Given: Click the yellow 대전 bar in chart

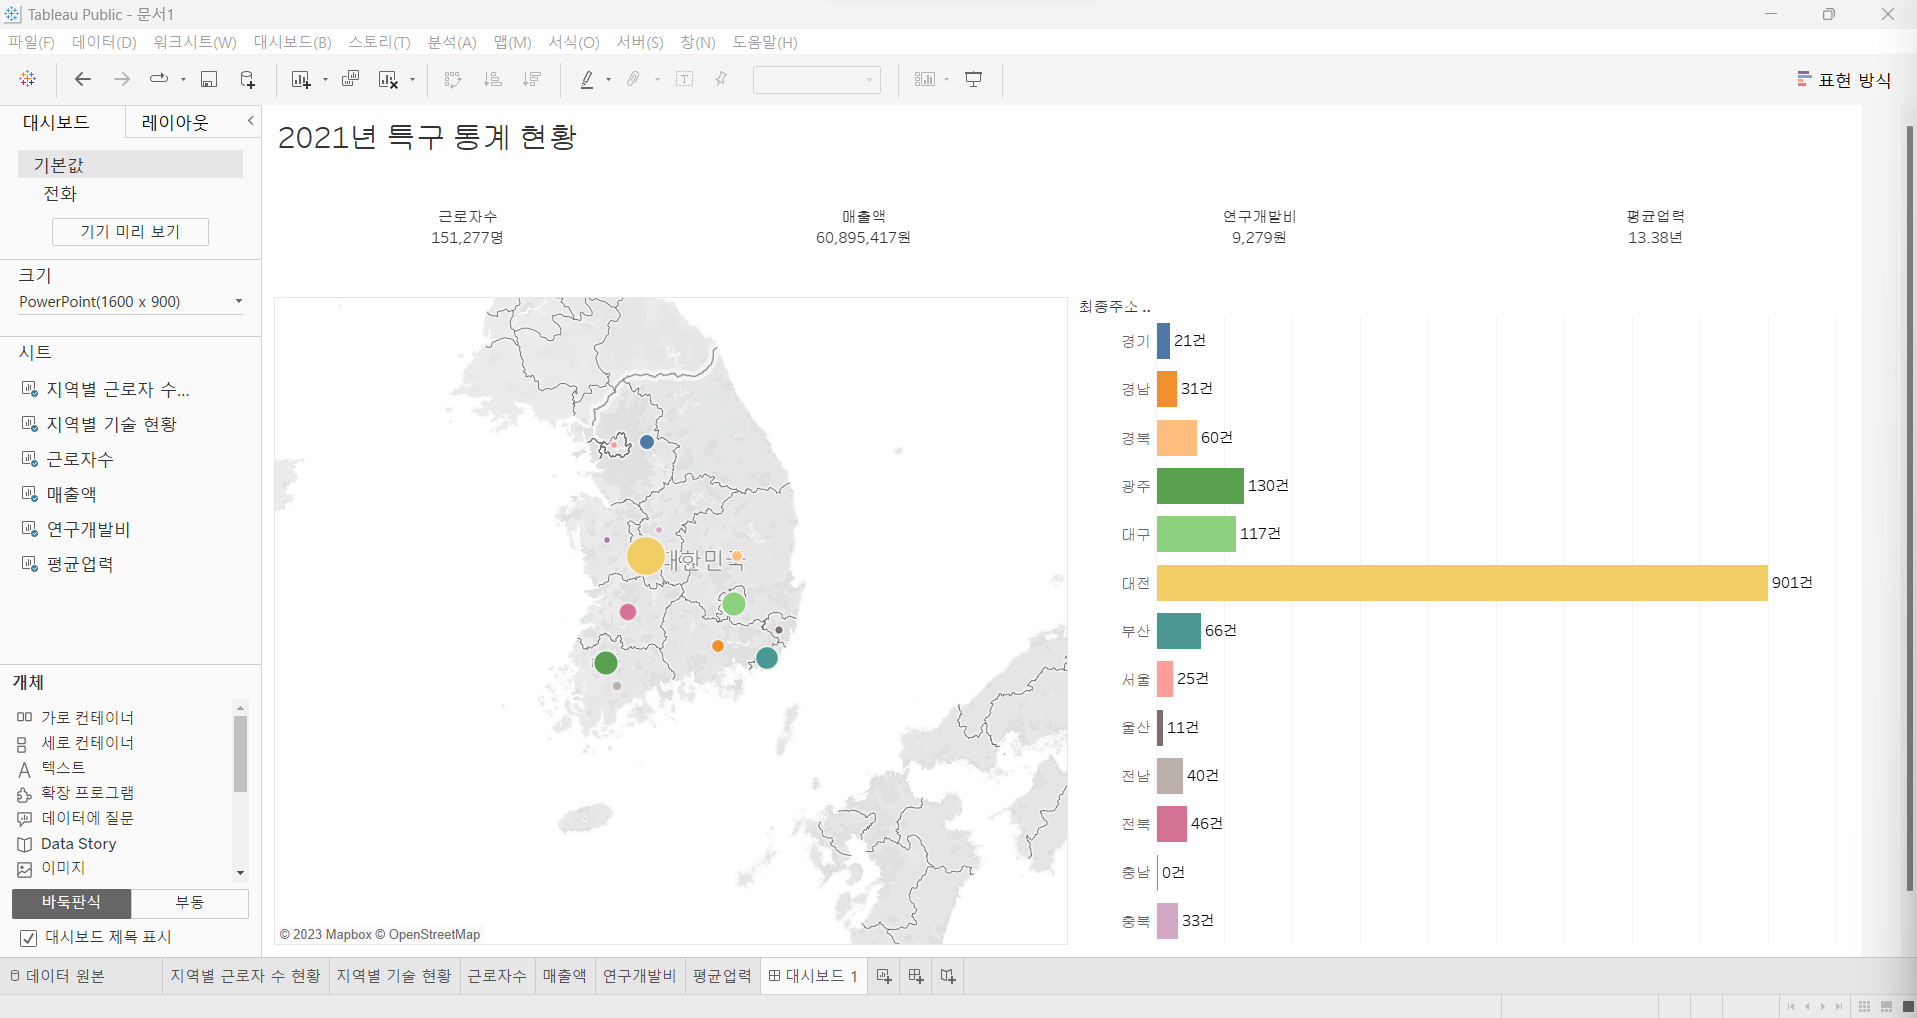Looking at the screenshot, I should coord(1462,583).
